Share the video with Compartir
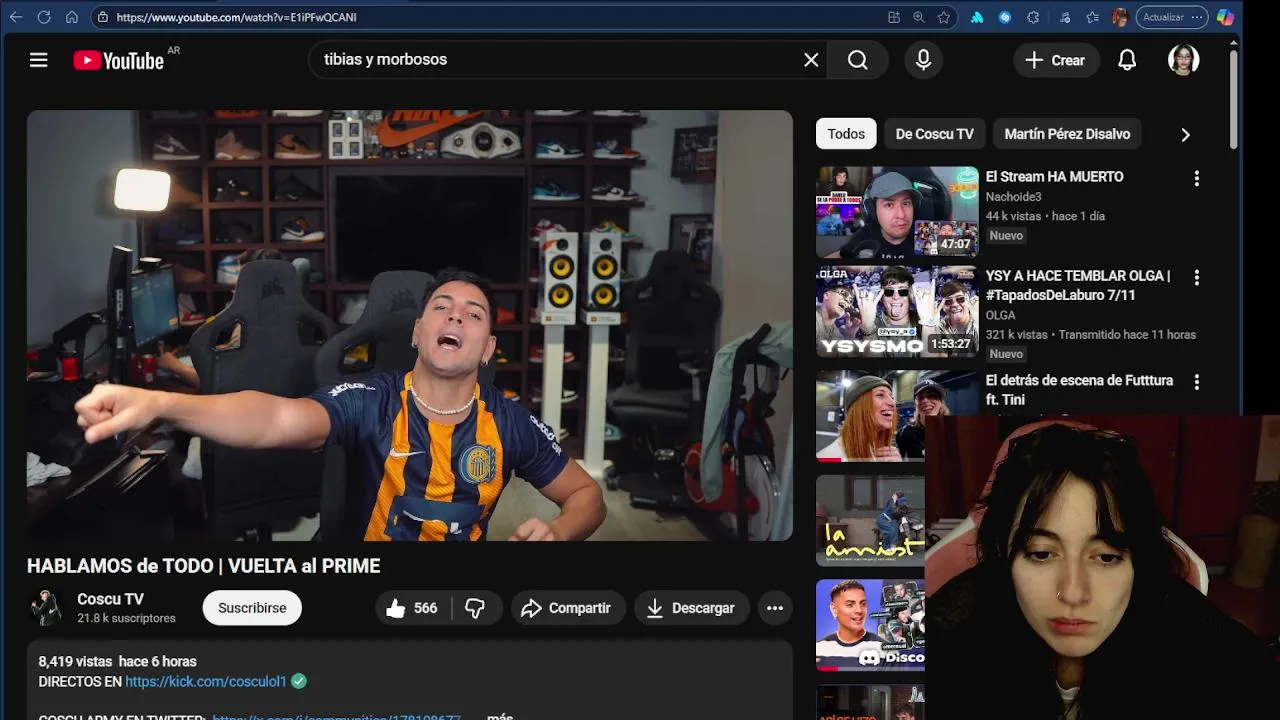This screenshot has height=720, width=1280. 567,608
